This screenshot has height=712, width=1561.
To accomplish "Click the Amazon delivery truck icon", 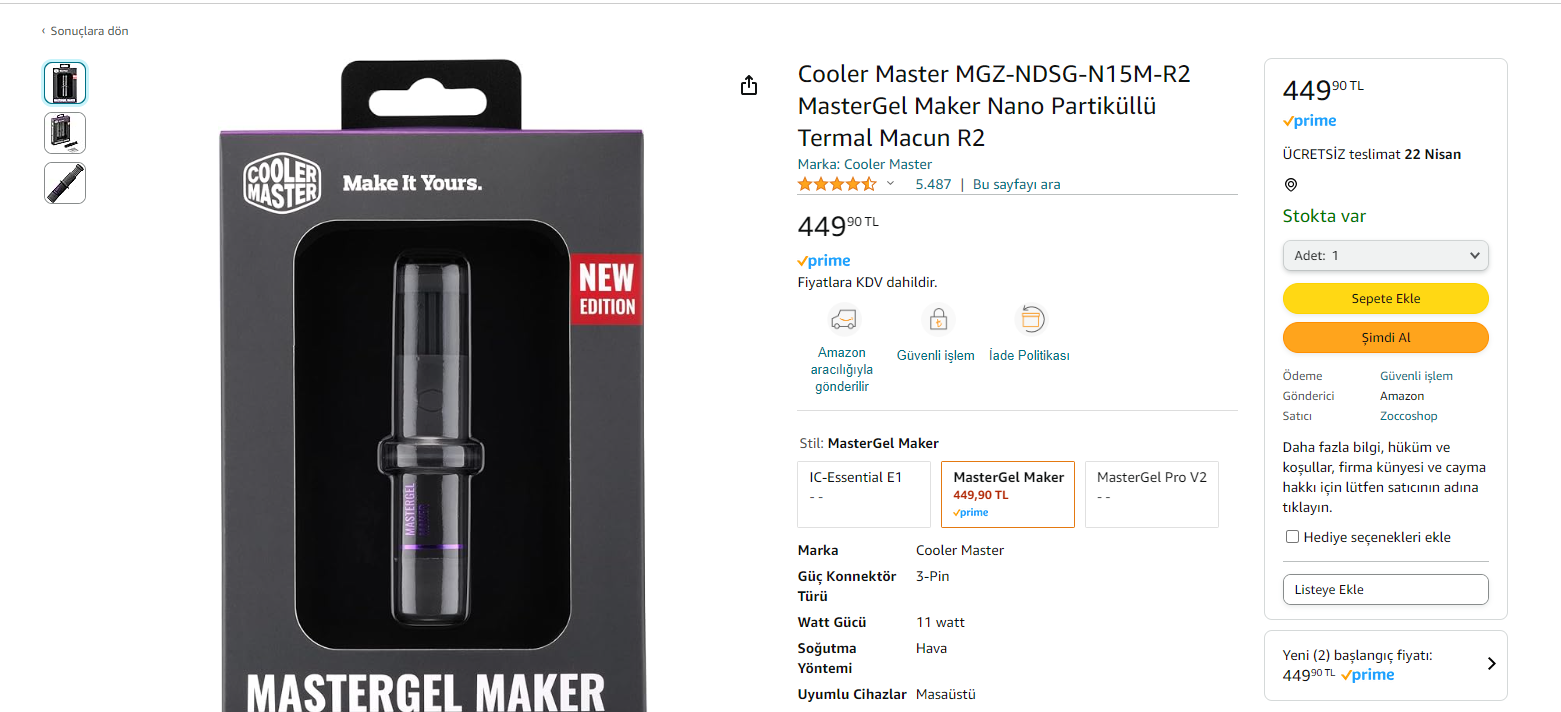I will [843, 320].
